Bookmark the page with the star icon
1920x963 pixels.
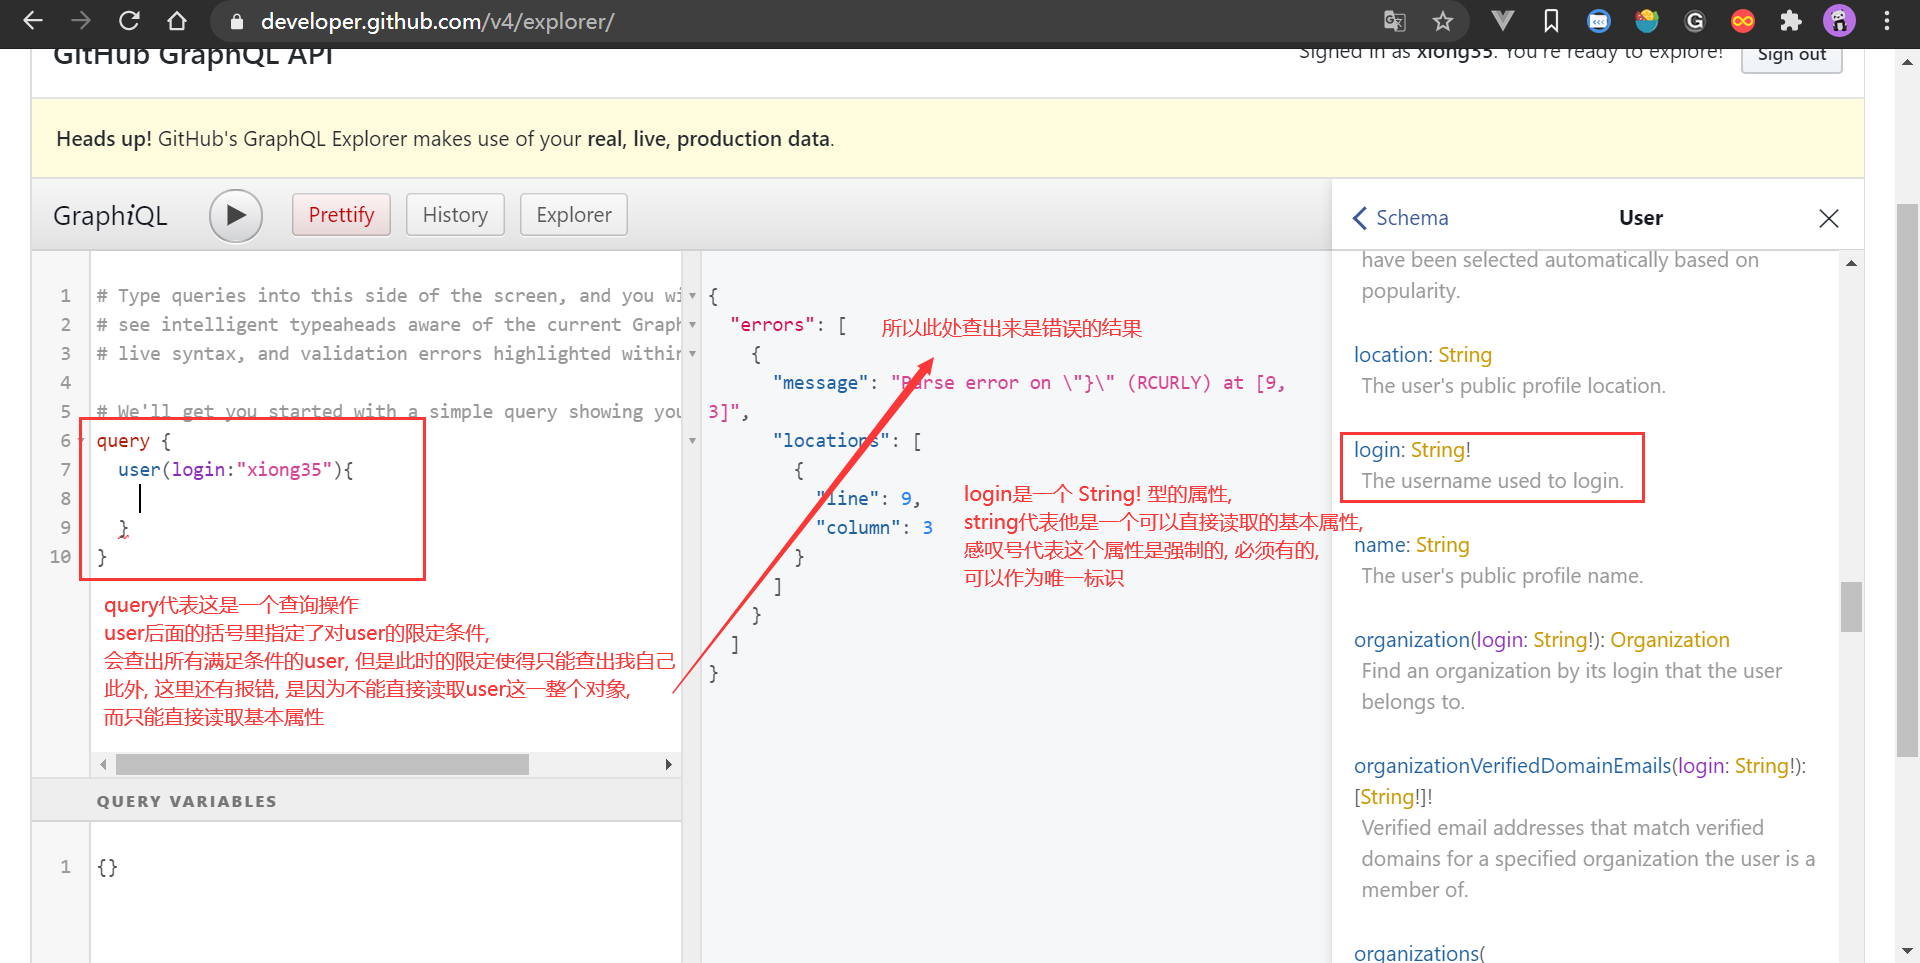1444,20
